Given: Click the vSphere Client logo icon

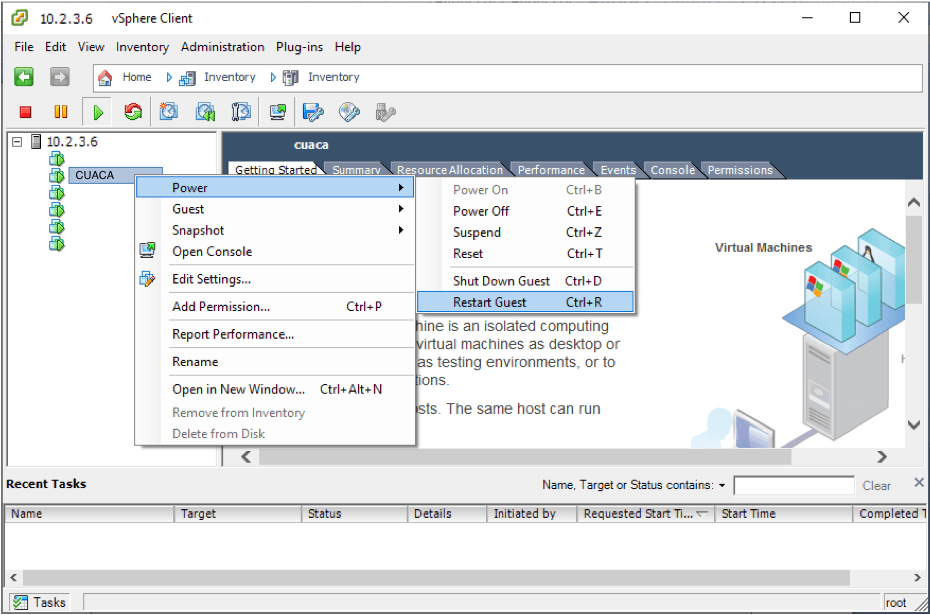Looking at the screenshot, I should [20, 18].
